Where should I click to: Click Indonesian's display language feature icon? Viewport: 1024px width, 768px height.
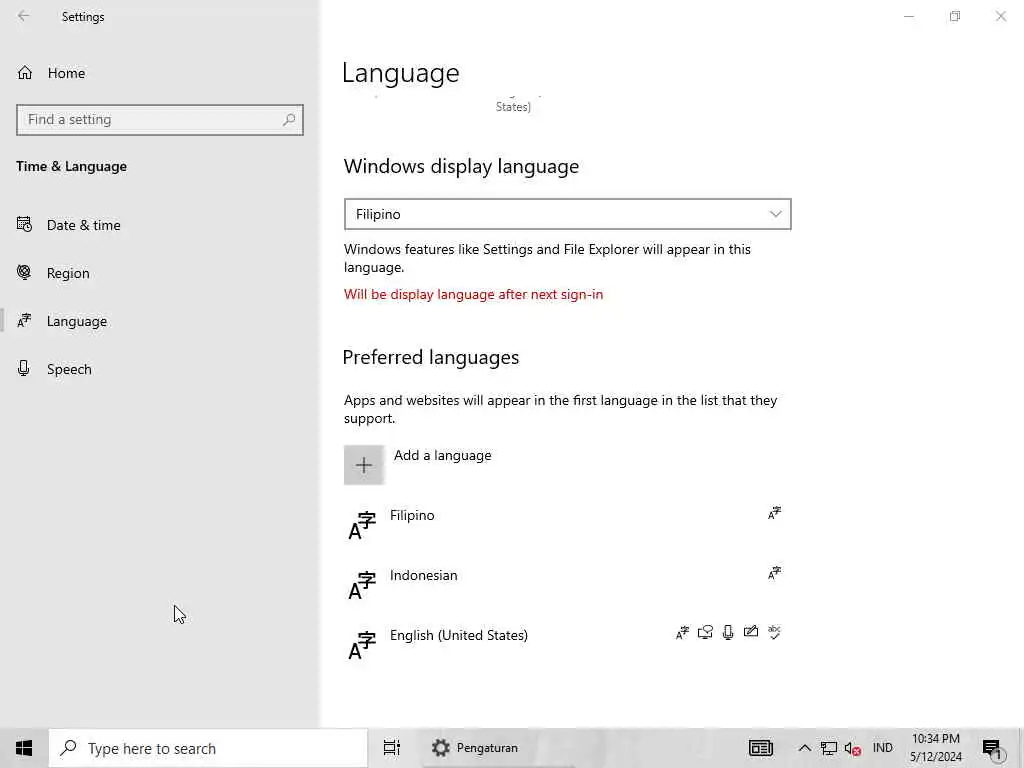[775, 573]
